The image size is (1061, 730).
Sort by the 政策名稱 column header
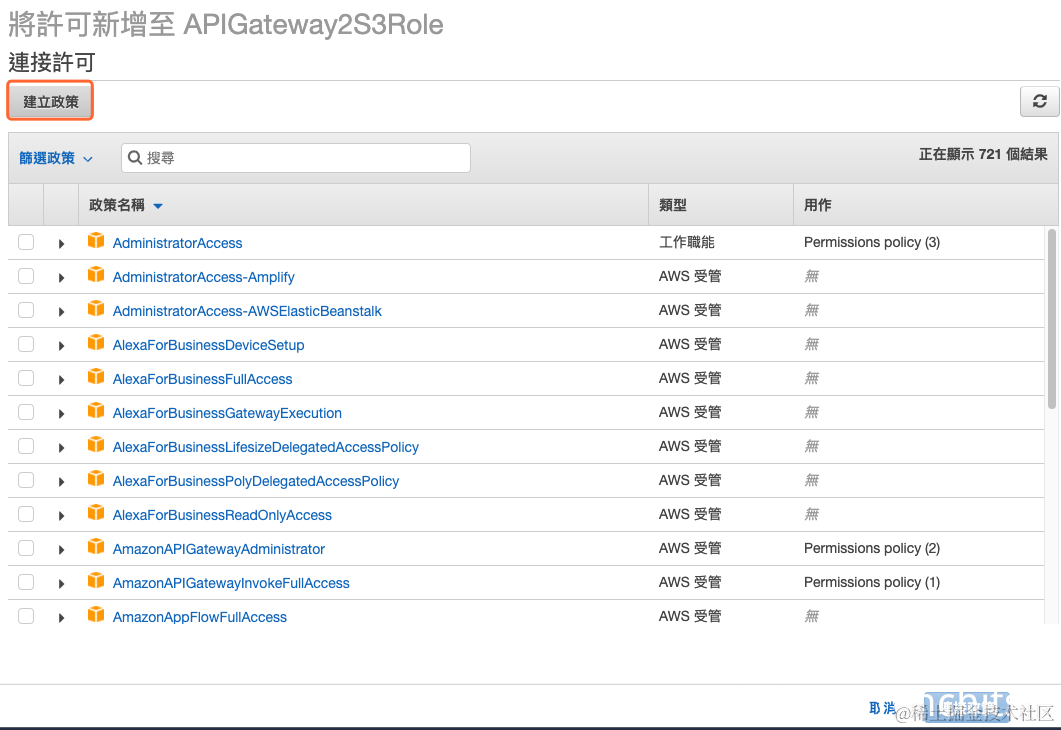[126, 205]
